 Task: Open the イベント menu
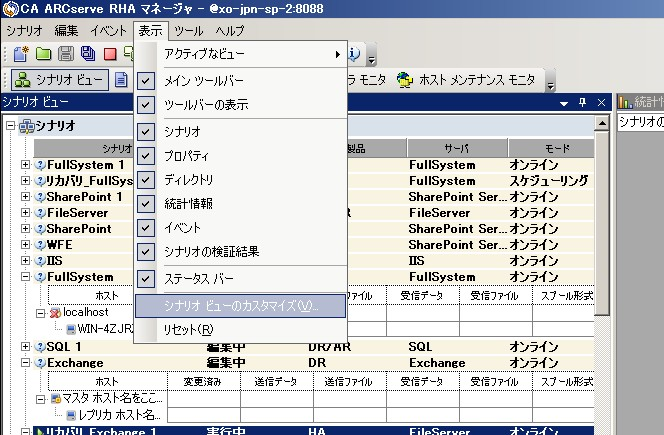tap(108, 30)
